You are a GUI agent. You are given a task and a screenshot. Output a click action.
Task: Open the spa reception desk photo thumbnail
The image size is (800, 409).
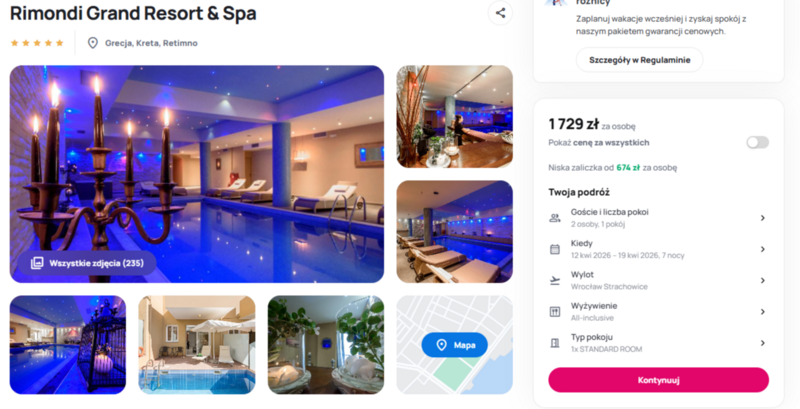tap(455, 117)
